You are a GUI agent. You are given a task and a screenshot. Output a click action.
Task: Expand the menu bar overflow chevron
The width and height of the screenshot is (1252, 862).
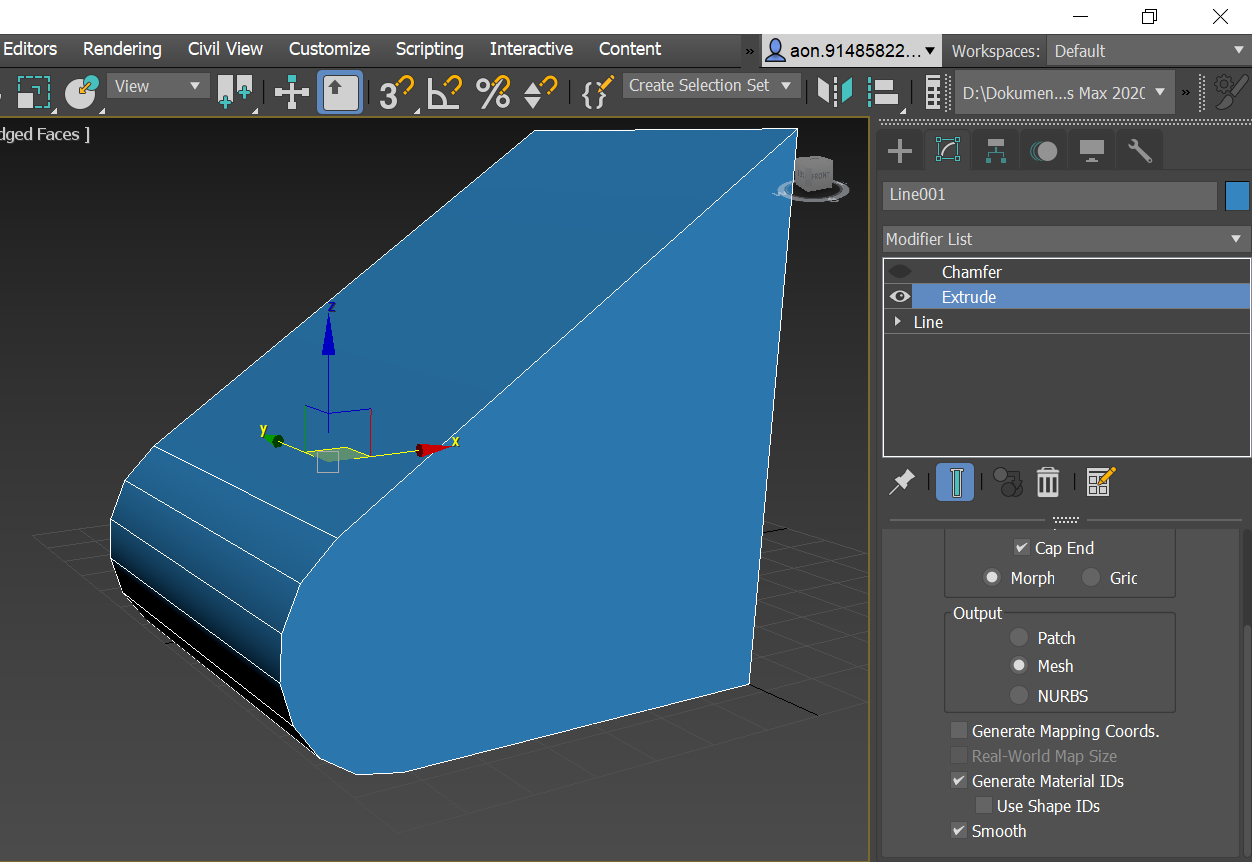(750, 51)
